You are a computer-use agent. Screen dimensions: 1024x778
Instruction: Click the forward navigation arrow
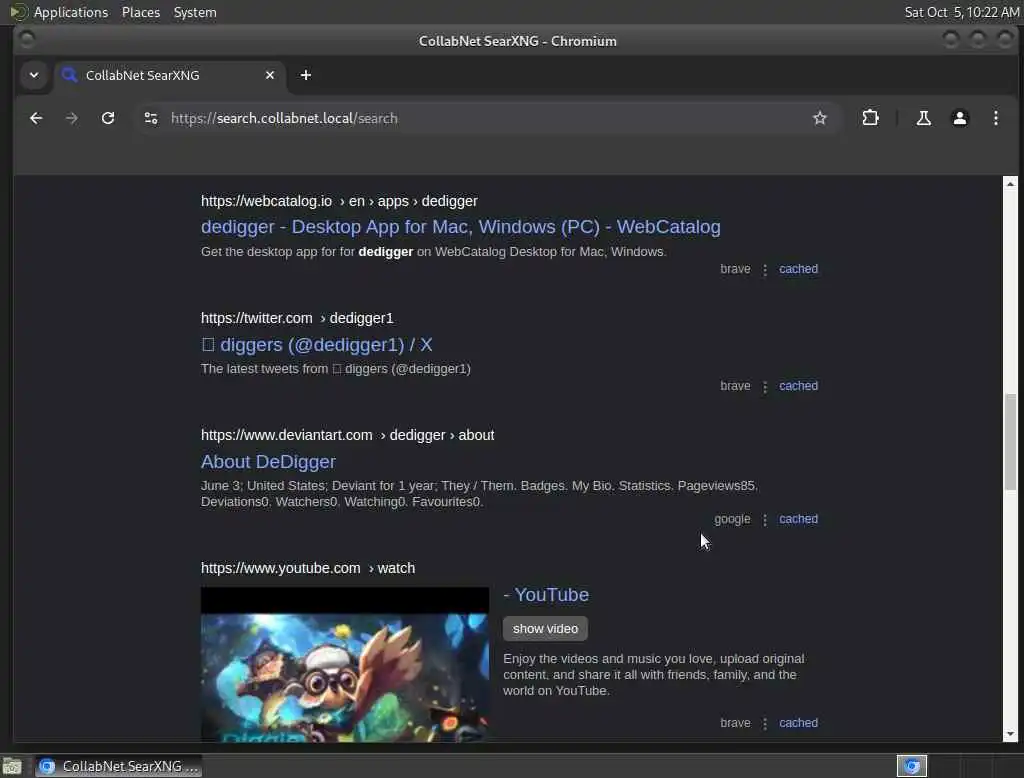pos(72,118)
